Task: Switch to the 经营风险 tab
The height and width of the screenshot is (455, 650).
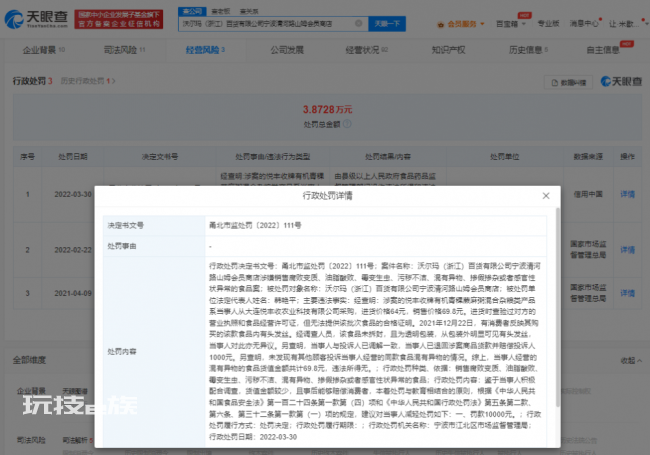Action: coord(205,50)
